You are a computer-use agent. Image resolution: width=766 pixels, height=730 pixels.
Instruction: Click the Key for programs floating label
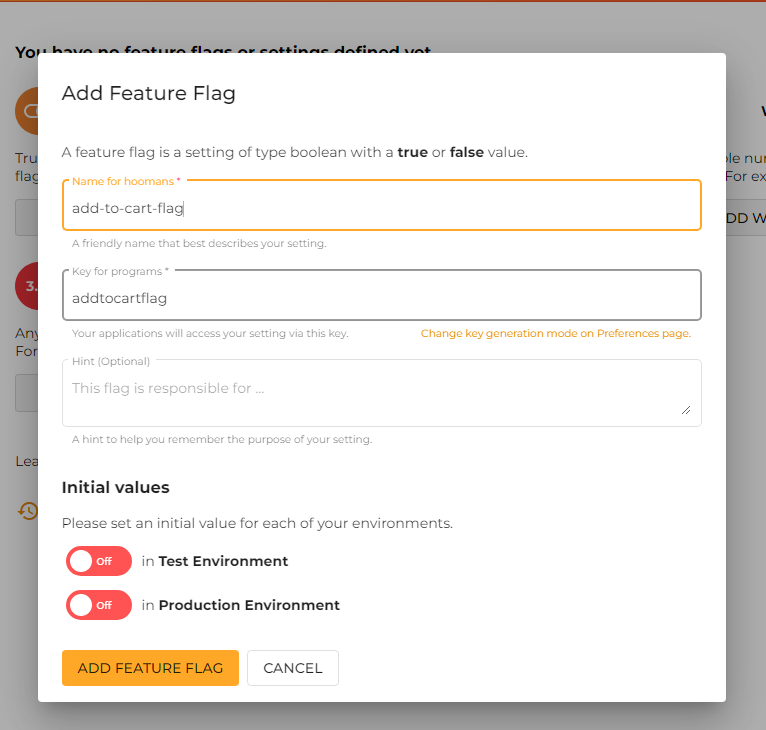(x=119, y=271)
